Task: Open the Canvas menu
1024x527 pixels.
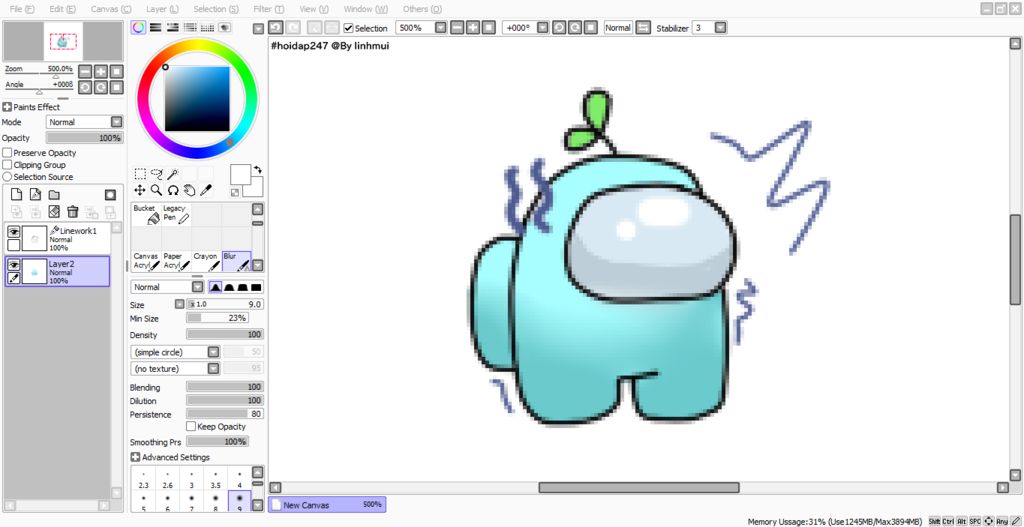Action: pos(110,9)
